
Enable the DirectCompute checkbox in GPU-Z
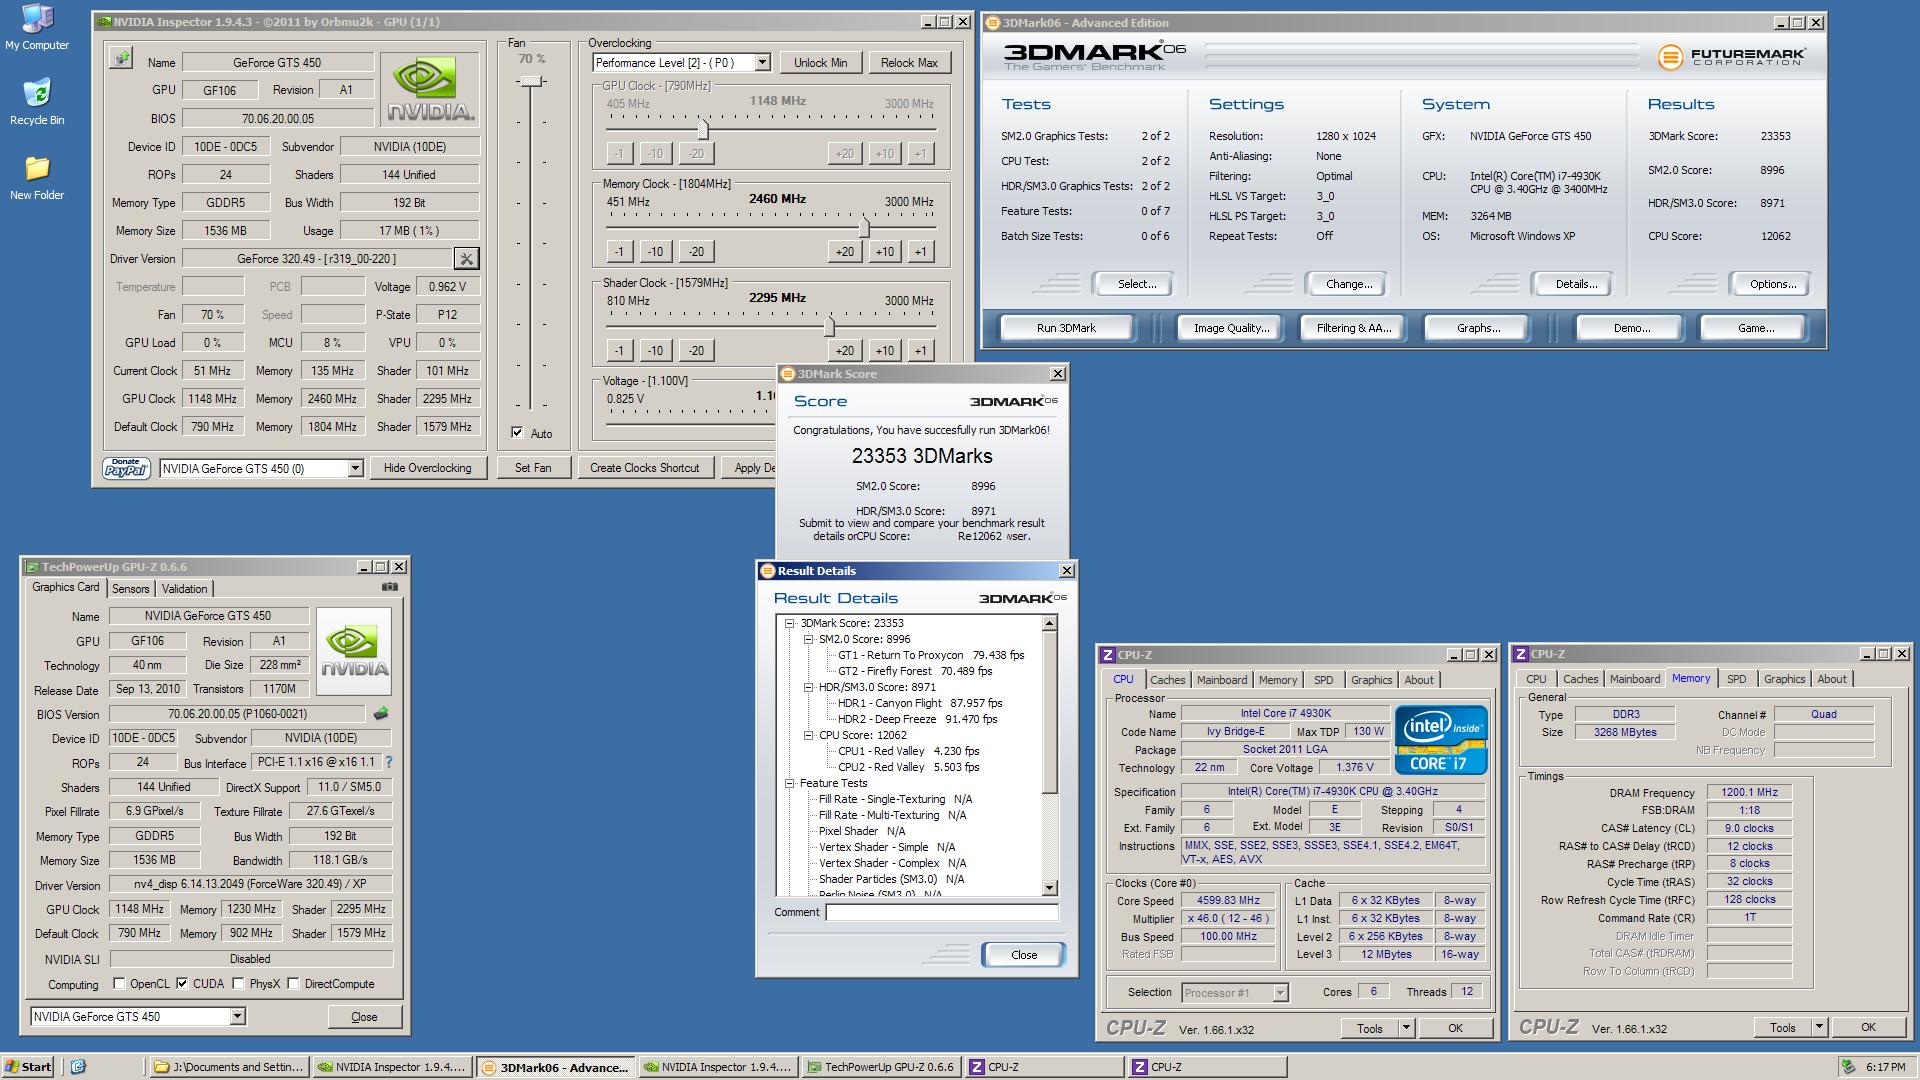[x=293, y=984]
